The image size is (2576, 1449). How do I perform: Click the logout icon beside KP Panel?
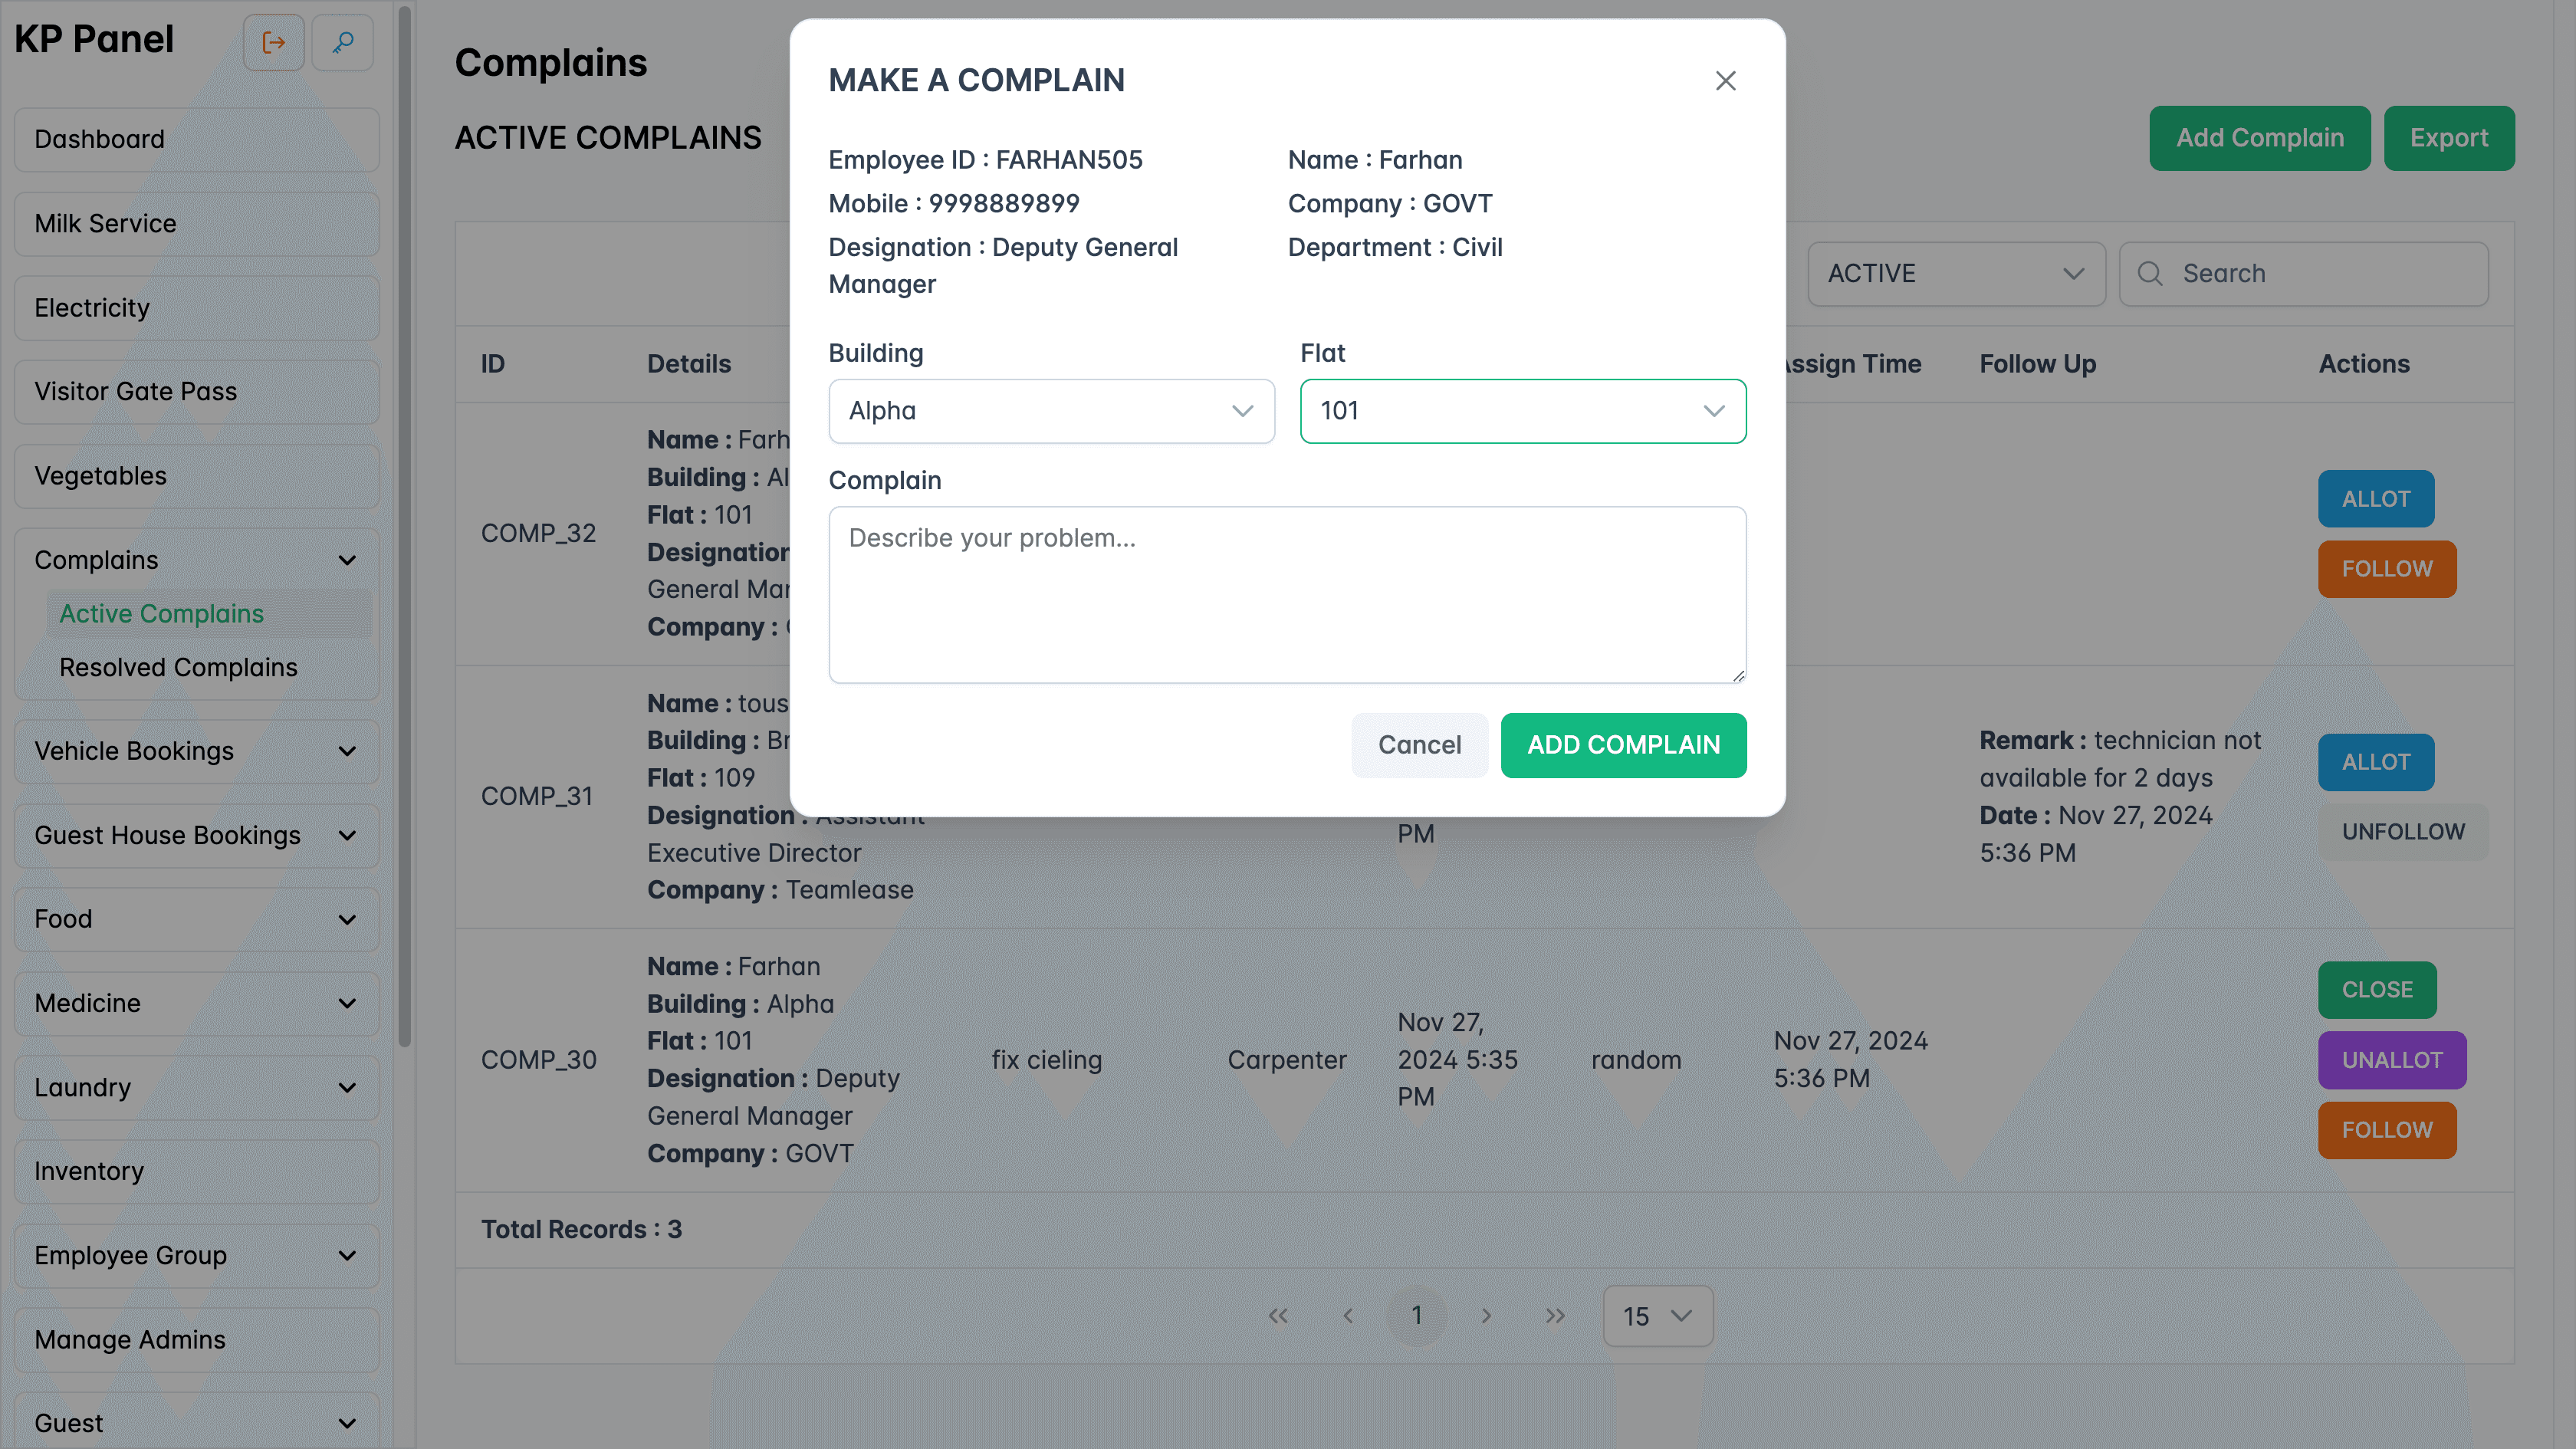(274, 42)
